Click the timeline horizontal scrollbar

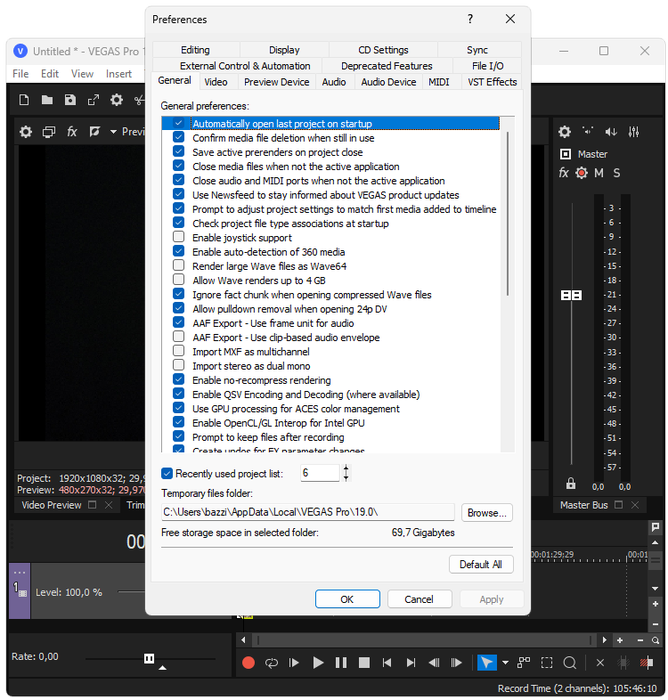click(x=424, y=640)
